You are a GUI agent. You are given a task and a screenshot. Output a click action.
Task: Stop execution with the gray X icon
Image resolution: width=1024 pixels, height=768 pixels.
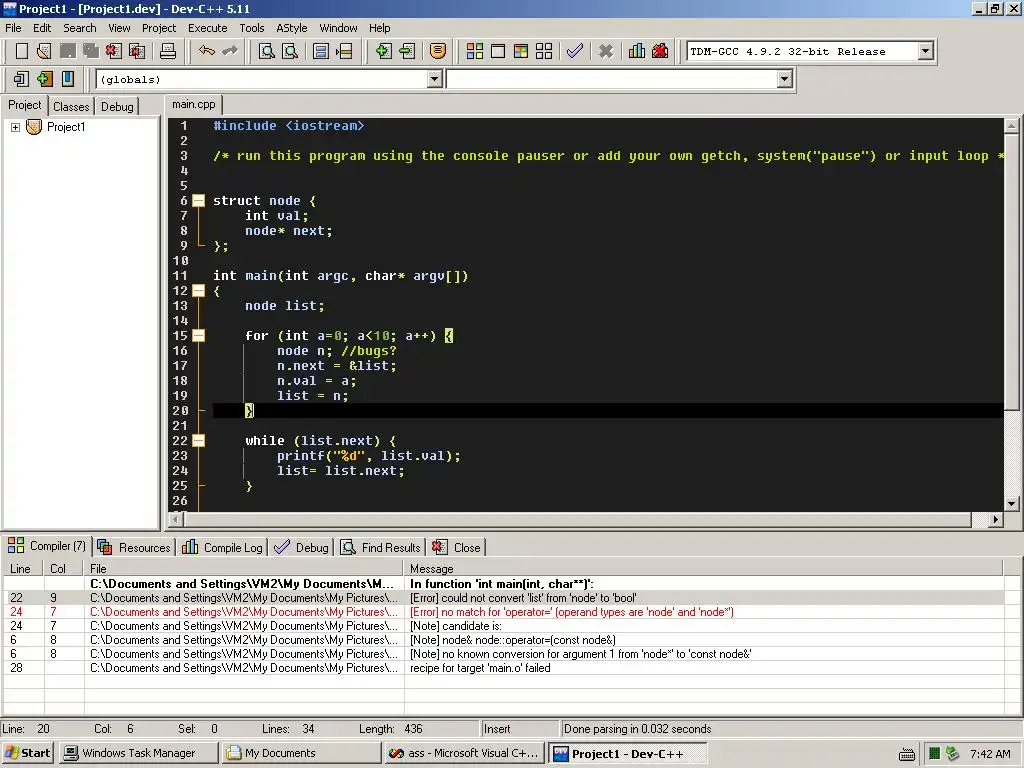(x=605, y=51)
